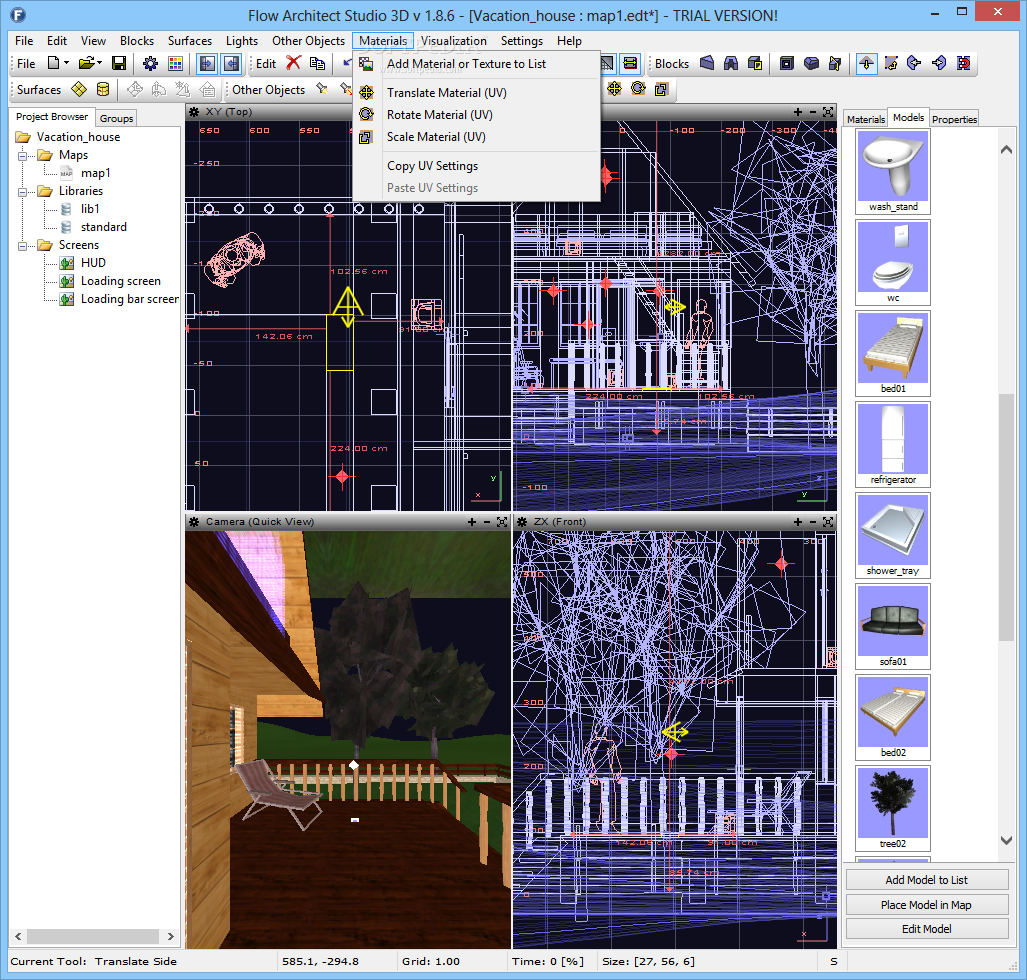Screen dimensions: 1027x980
Task: Zoom in with plus on Camera (Quick View) viewport
Action: [x=472, y=522]
